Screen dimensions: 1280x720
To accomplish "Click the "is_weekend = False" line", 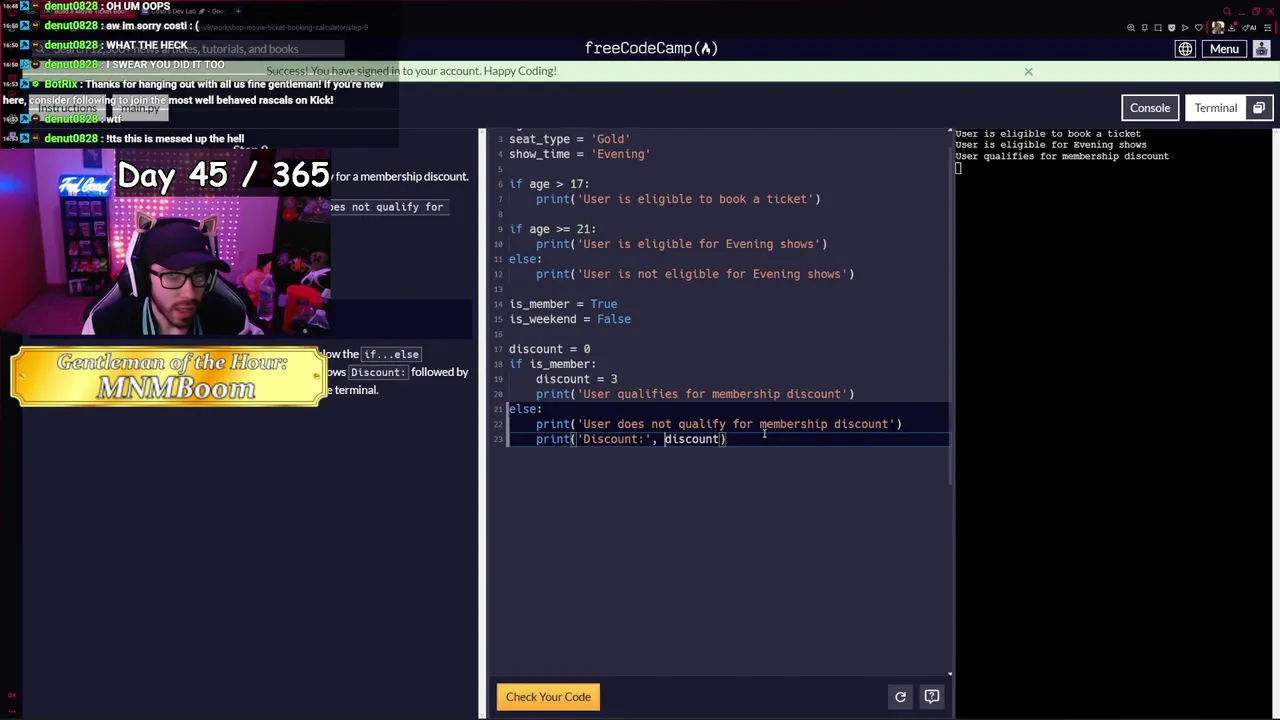I will pos(570,319).
